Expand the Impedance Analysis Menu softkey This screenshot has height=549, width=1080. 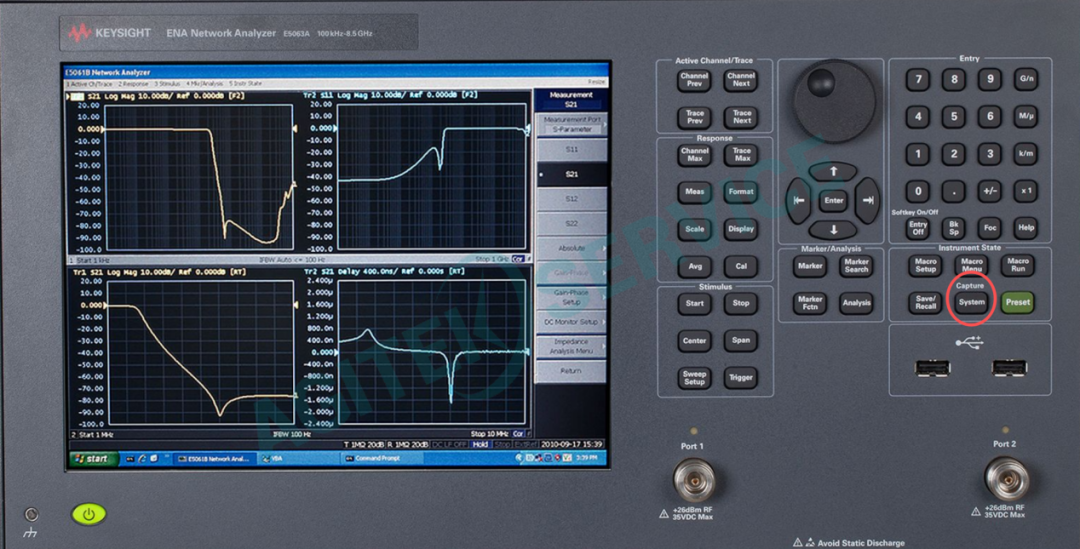click(572, 346)
